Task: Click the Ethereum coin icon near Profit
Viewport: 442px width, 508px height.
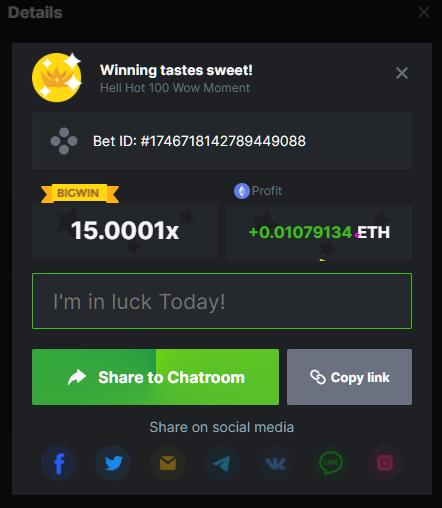Action: point(242,191)
